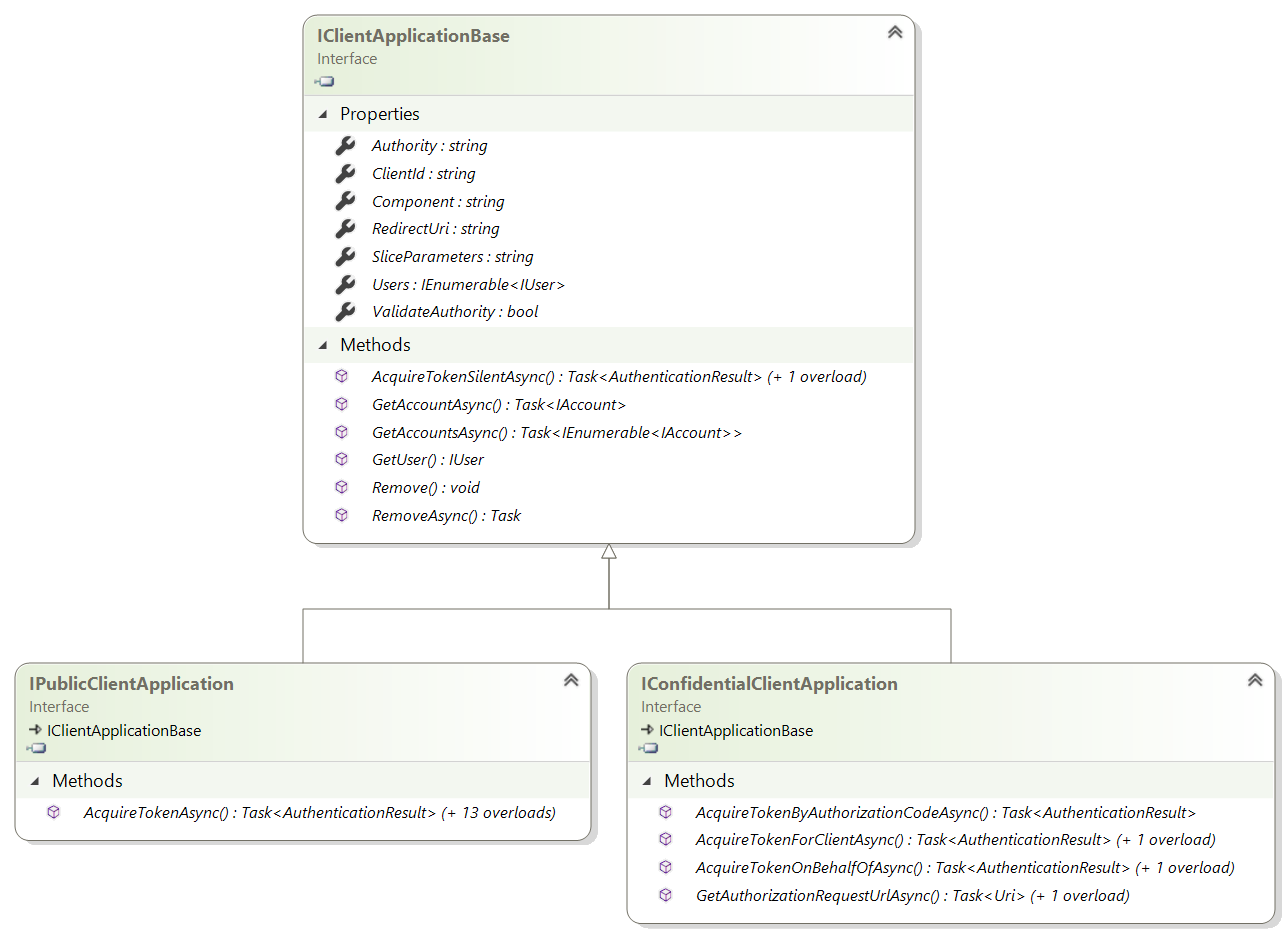Select the IClientApplicationBase title text
1288x937 pixels.
coord(413,36)
